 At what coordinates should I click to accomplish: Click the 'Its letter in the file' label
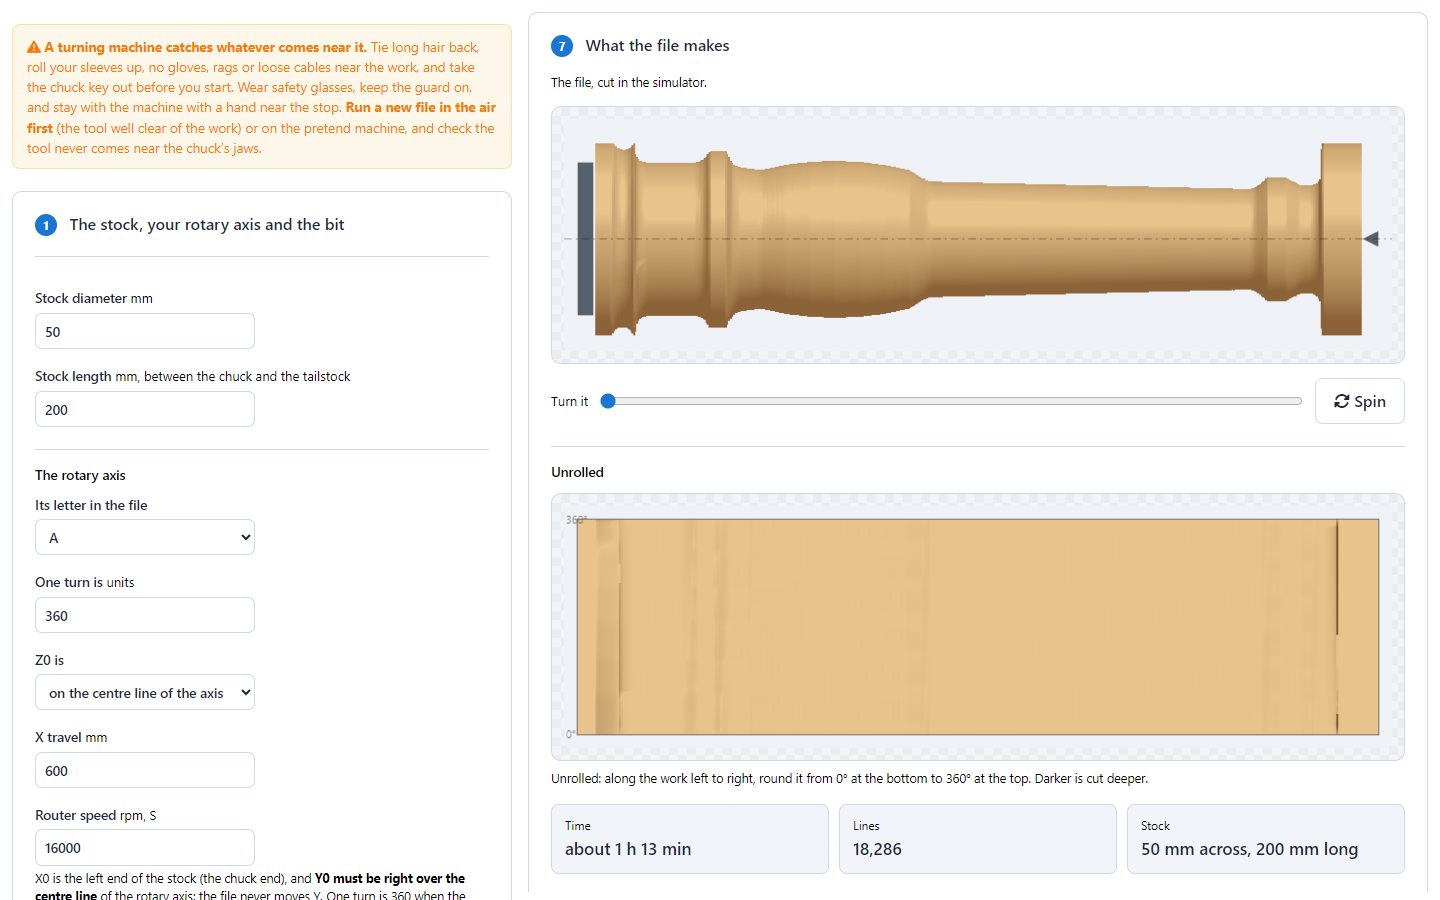[x=91, y=505]
